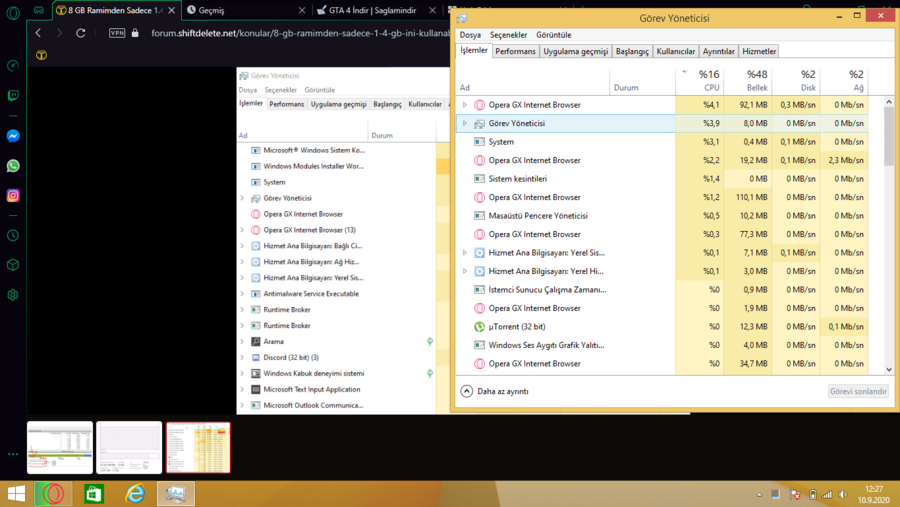The width and height of the screenshot is (900, 507).
Task: Open Opera GX from the taskbar
Action: [x=53, y=494]
